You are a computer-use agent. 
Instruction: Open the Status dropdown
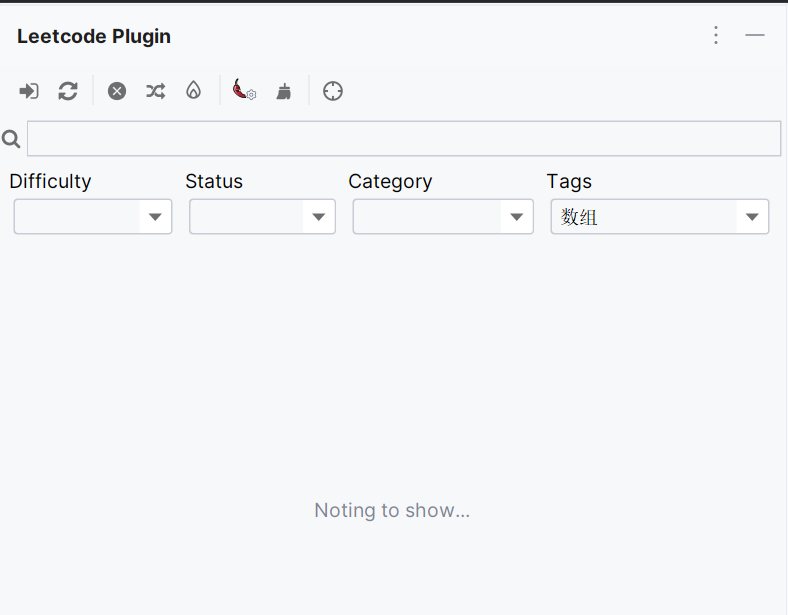click(x=262, y=217)
